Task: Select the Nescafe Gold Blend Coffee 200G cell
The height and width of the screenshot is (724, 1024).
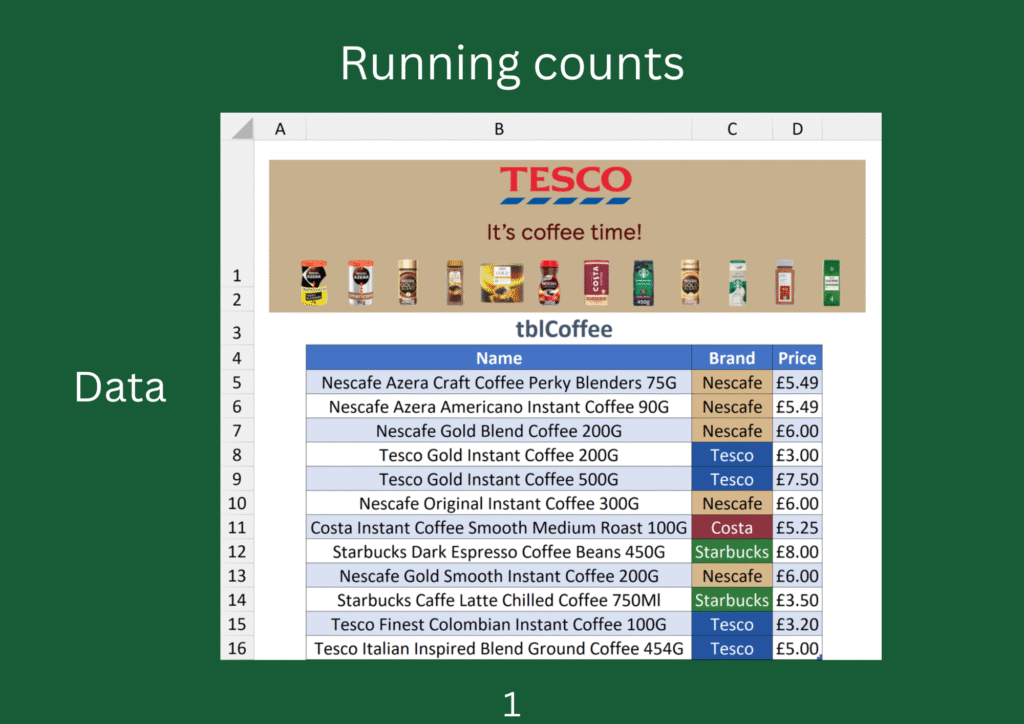Action: click(x=498, y=431)
